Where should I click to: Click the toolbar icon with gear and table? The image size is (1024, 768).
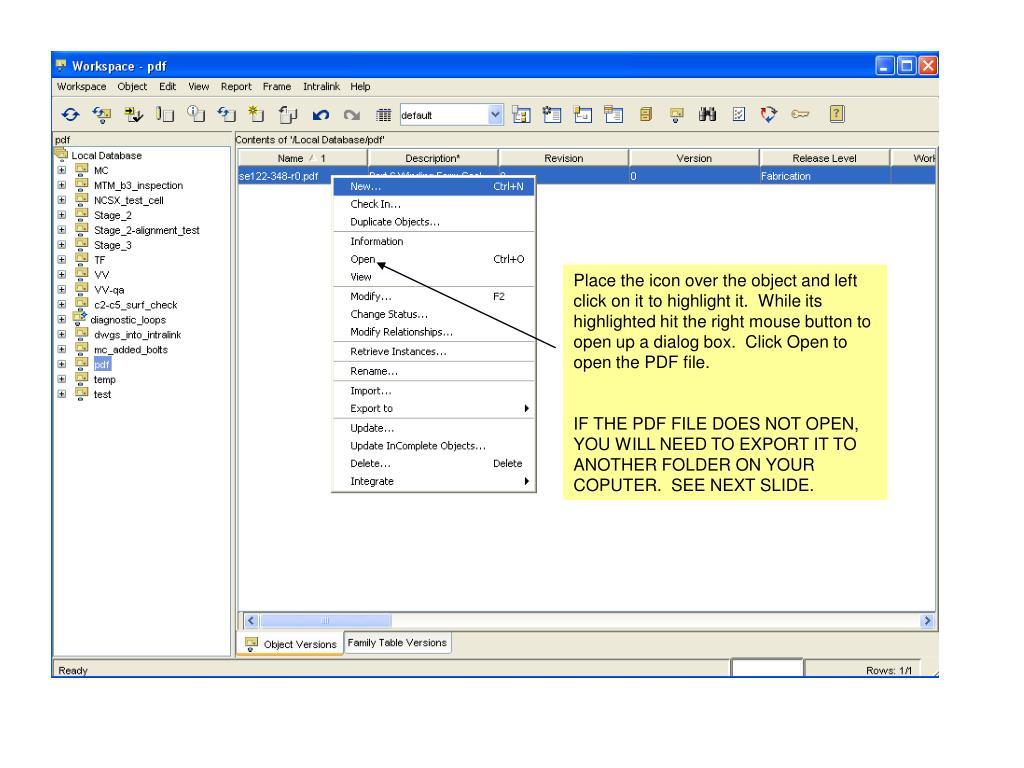552,114
